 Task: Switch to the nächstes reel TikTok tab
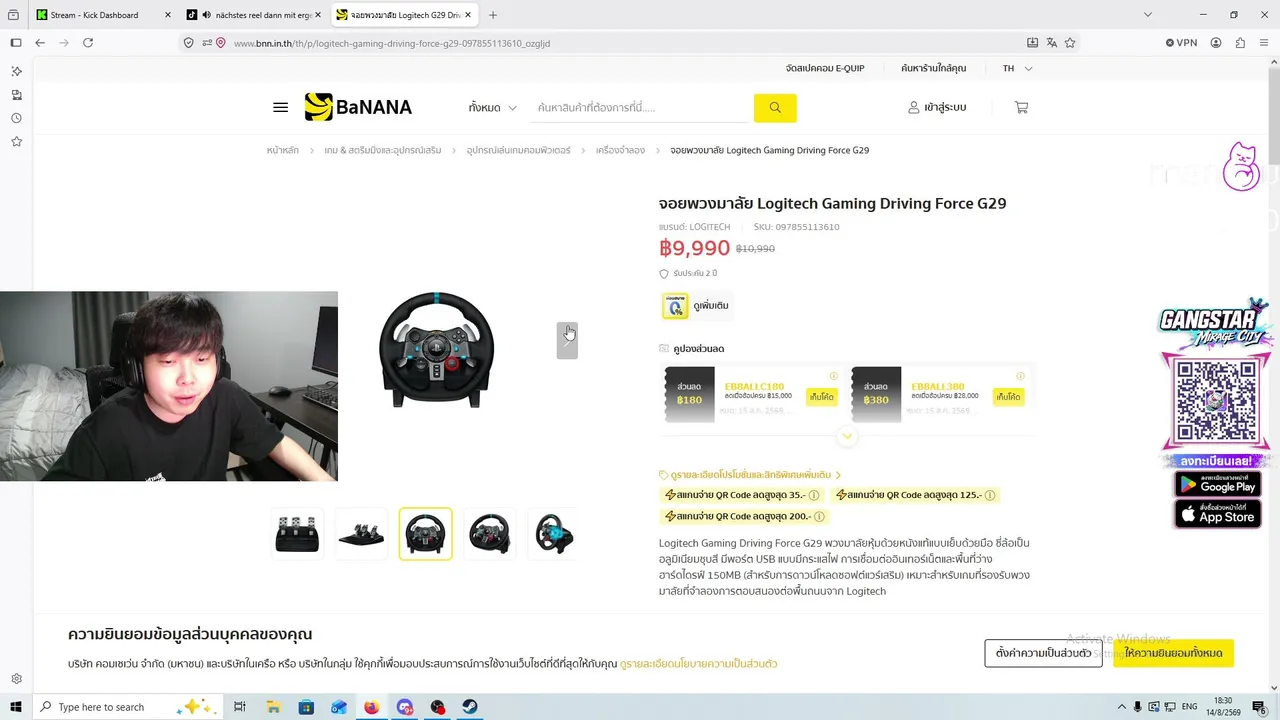[x=255, y=15]
